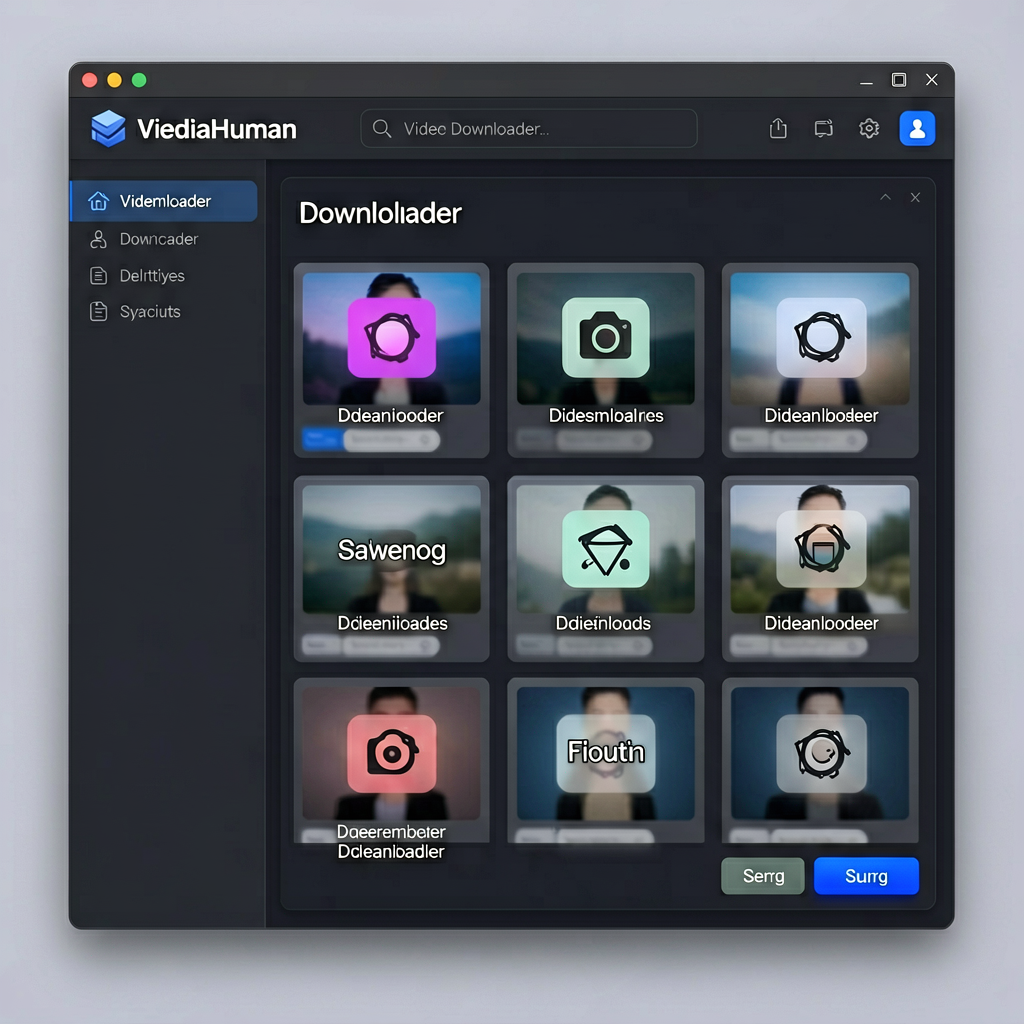This screenshot has width=1024, height=1024.
Task: Click the Didesmloalres card label
Action: [x=606, y=415]
